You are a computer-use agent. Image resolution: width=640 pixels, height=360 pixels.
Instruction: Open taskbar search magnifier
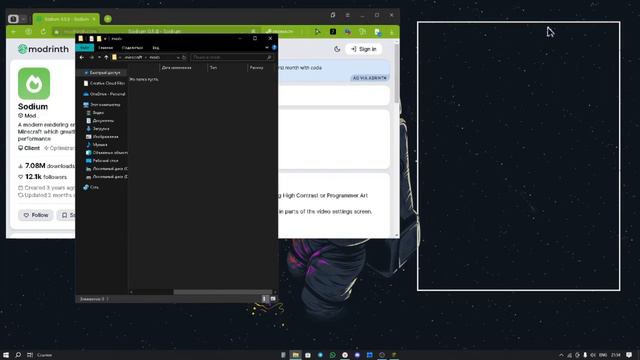point(18,355)
